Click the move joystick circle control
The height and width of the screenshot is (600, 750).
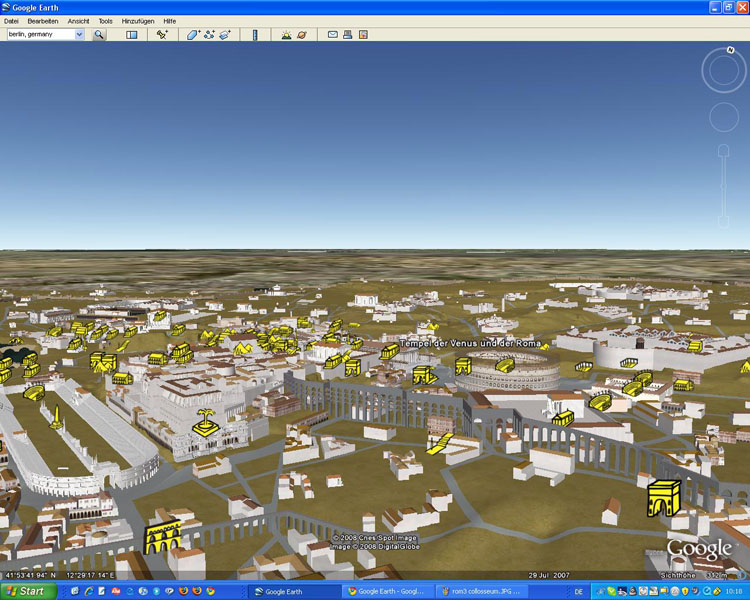pyautogui.click(x=724, y=117)
